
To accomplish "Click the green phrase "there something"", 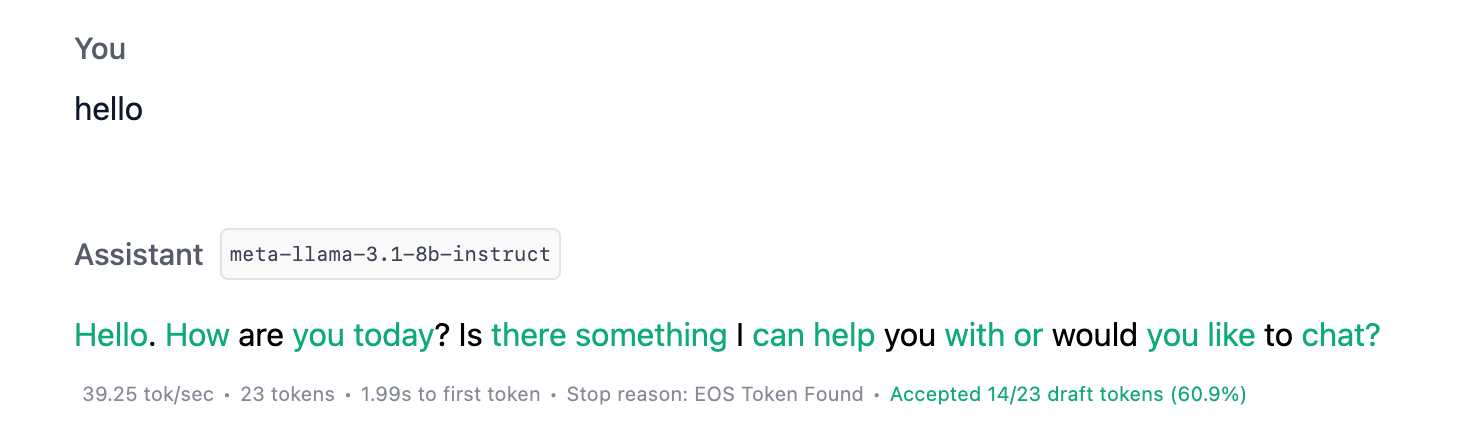I will [x=609, y=335].
